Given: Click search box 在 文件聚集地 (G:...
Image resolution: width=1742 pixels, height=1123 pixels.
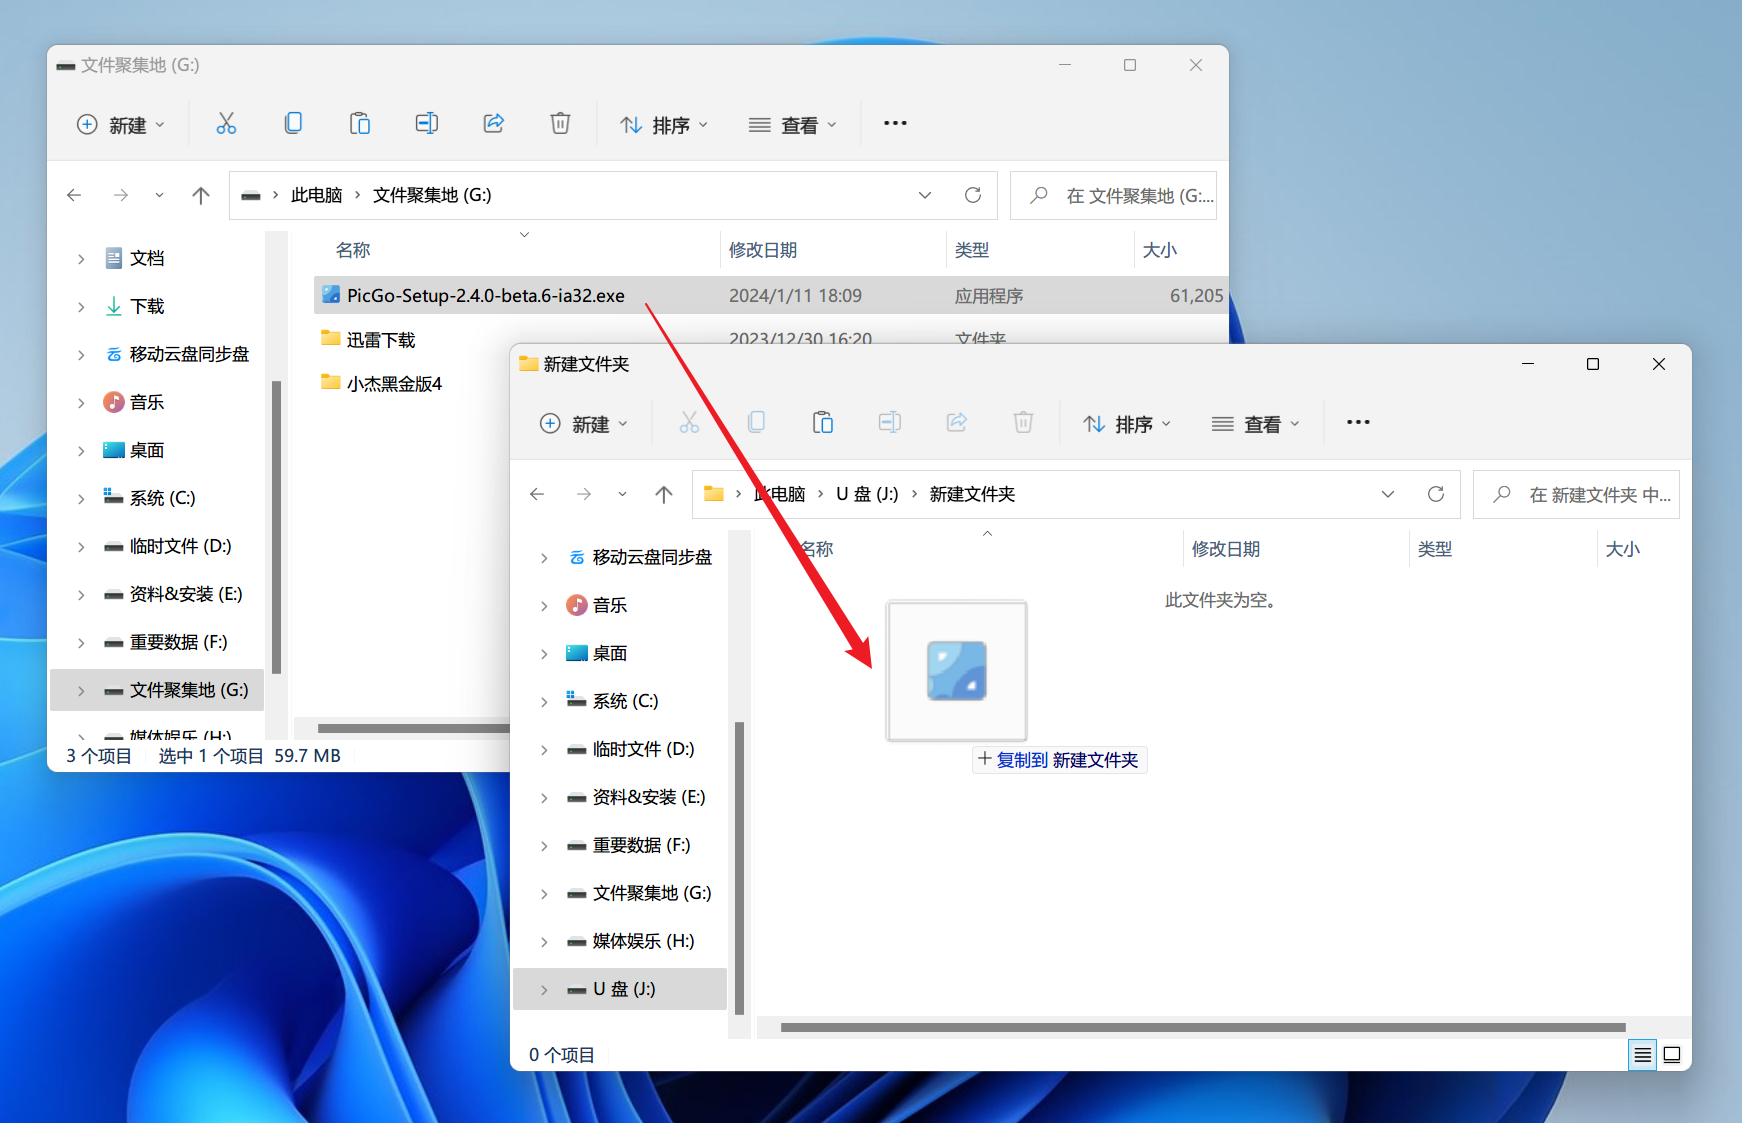Looking at the screenshot, I should (1113, 195).
